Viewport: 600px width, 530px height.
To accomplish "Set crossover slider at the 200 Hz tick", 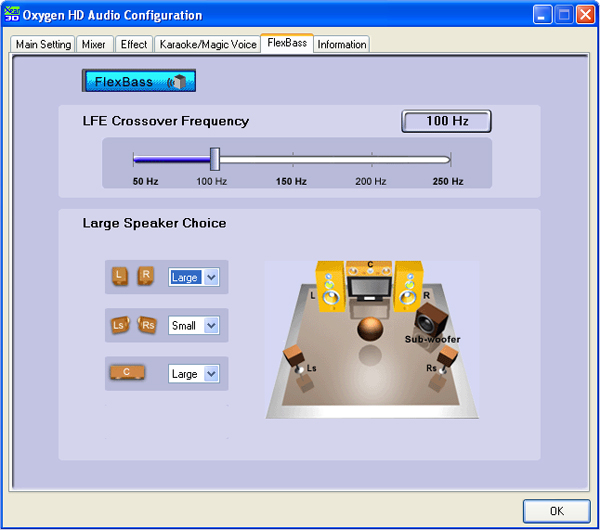I will point(372,159).
